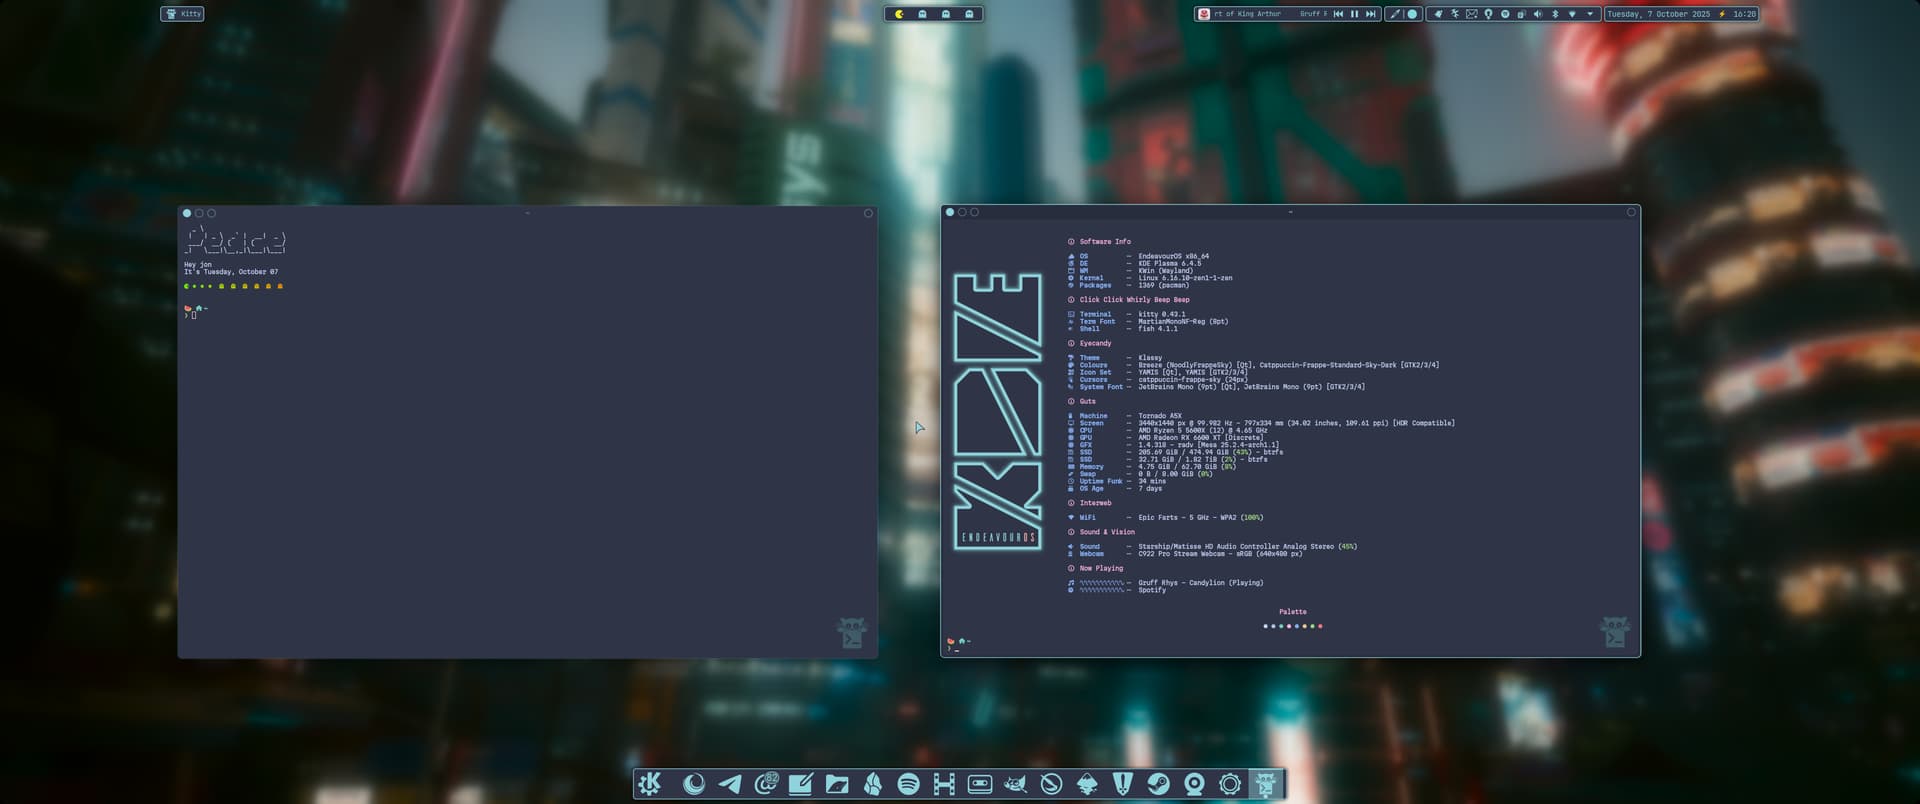This screenshot has height=804, width=1920.
Task: Switch to the Pac-Man virtual desktop
Action: [x=899, y=14]
